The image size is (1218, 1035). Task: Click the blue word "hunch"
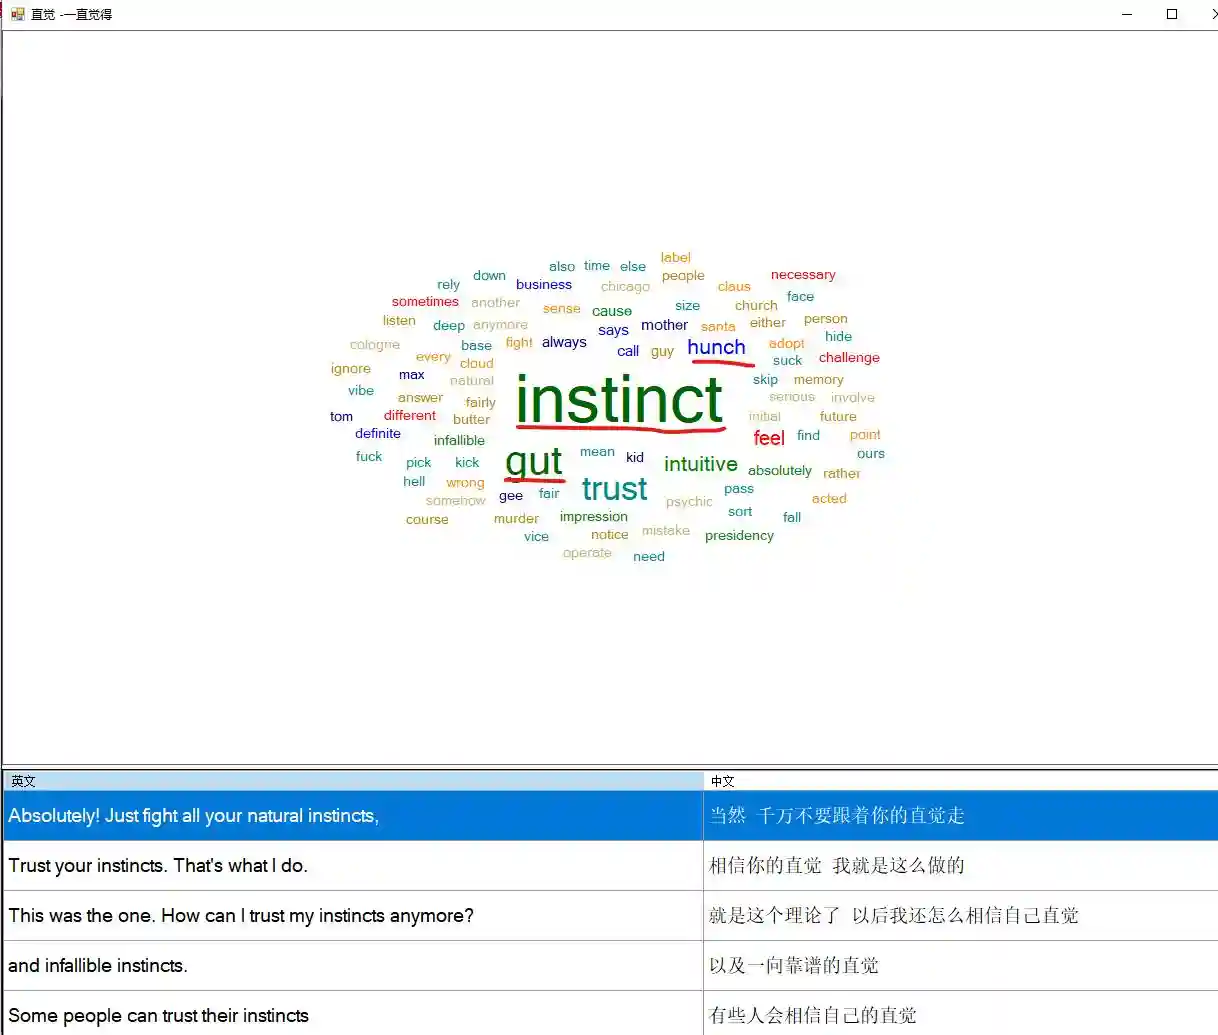(716, 348)
